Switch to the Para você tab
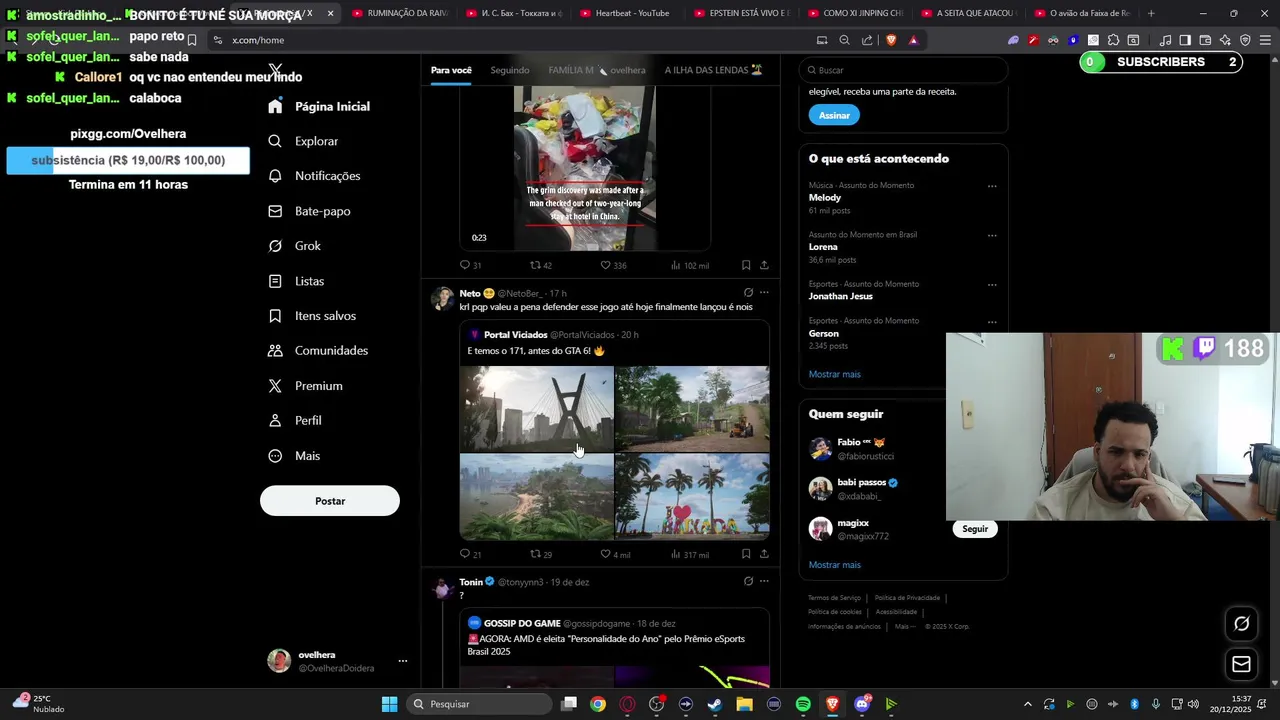1280x720 pixels. coord(451,70)
